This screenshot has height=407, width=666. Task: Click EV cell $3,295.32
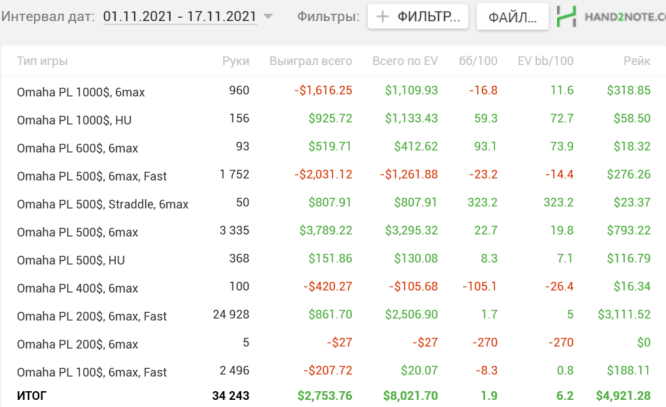click(411, 231)
